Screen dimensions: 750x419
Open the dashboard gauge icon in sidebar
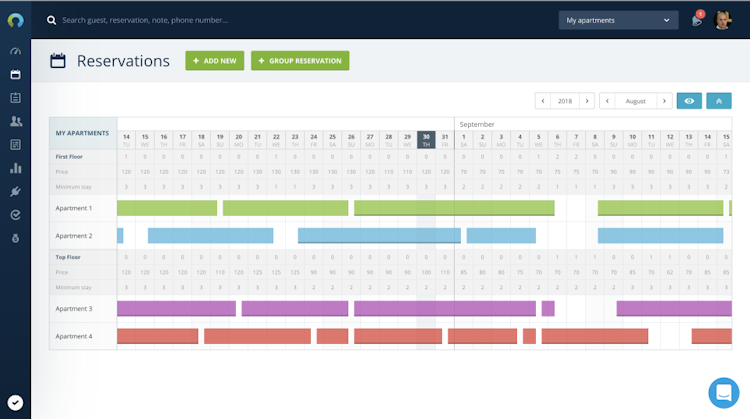tap(15, 51)
